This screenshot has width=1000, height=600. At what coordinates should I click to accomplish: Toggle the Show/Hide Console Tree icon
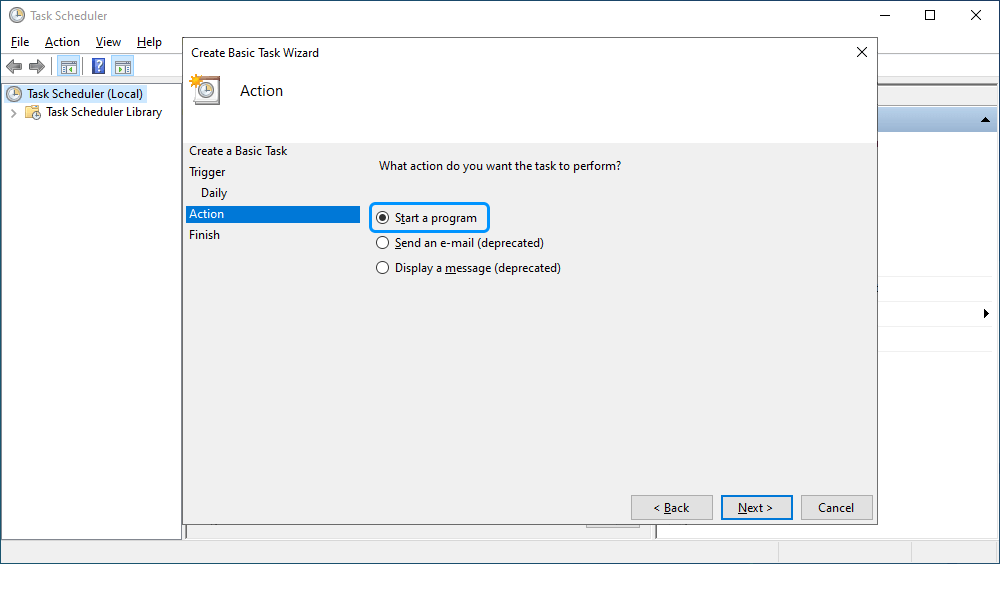[69, 66]
